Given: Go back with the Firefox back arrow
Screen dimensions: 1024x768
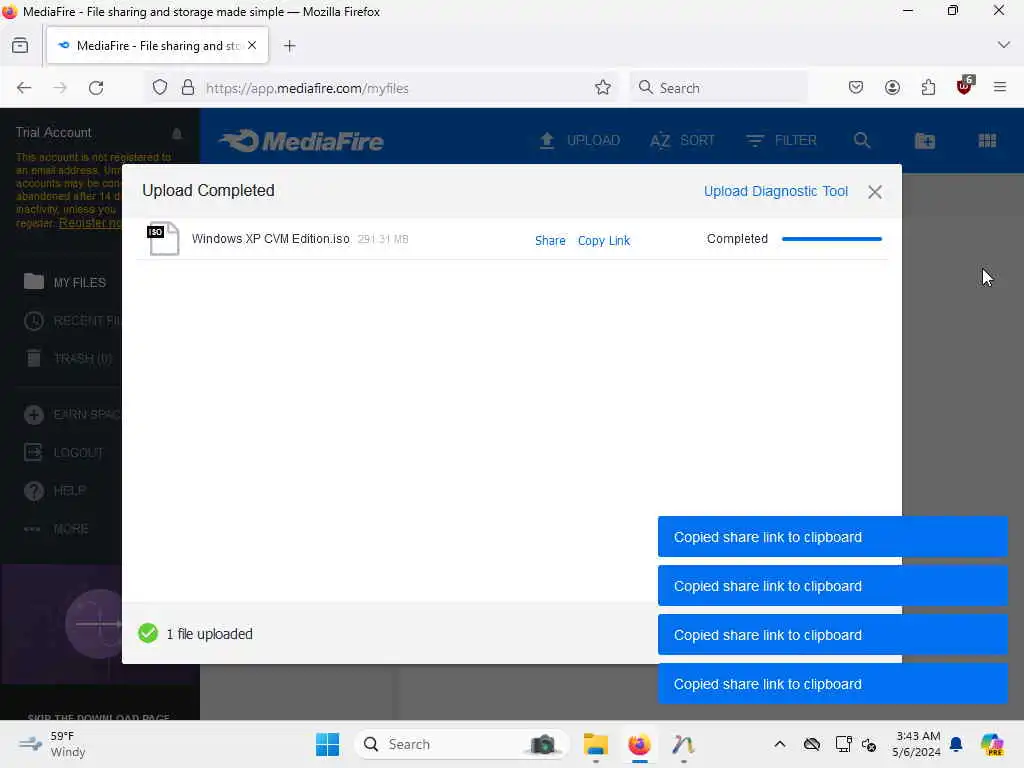Looking at the screenshot, I should [24, 88].
